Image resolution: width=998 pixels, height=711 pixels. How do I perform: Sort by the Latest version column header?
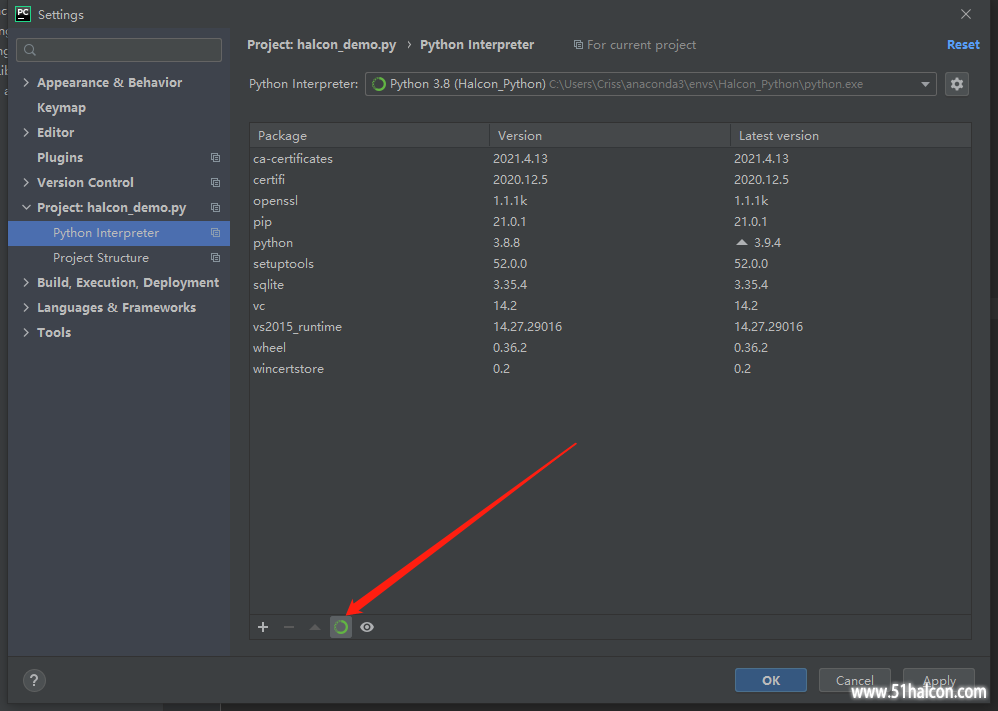(x=850, y=136)
